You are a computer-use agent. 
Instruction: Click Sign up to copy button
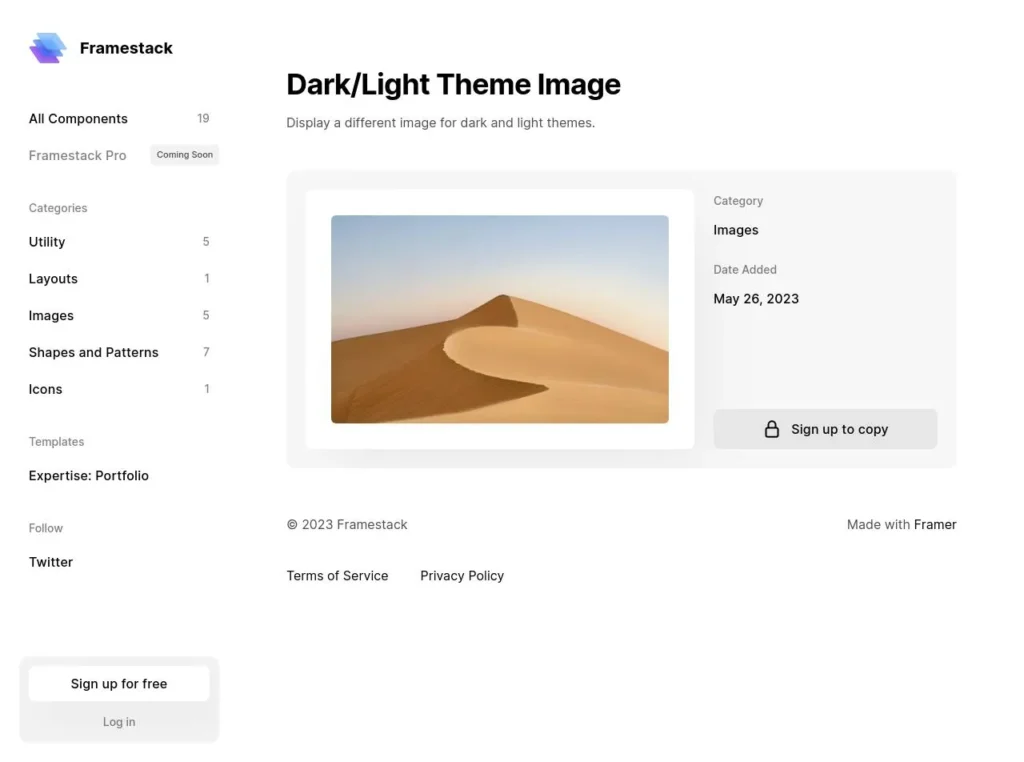coord(825,429)
